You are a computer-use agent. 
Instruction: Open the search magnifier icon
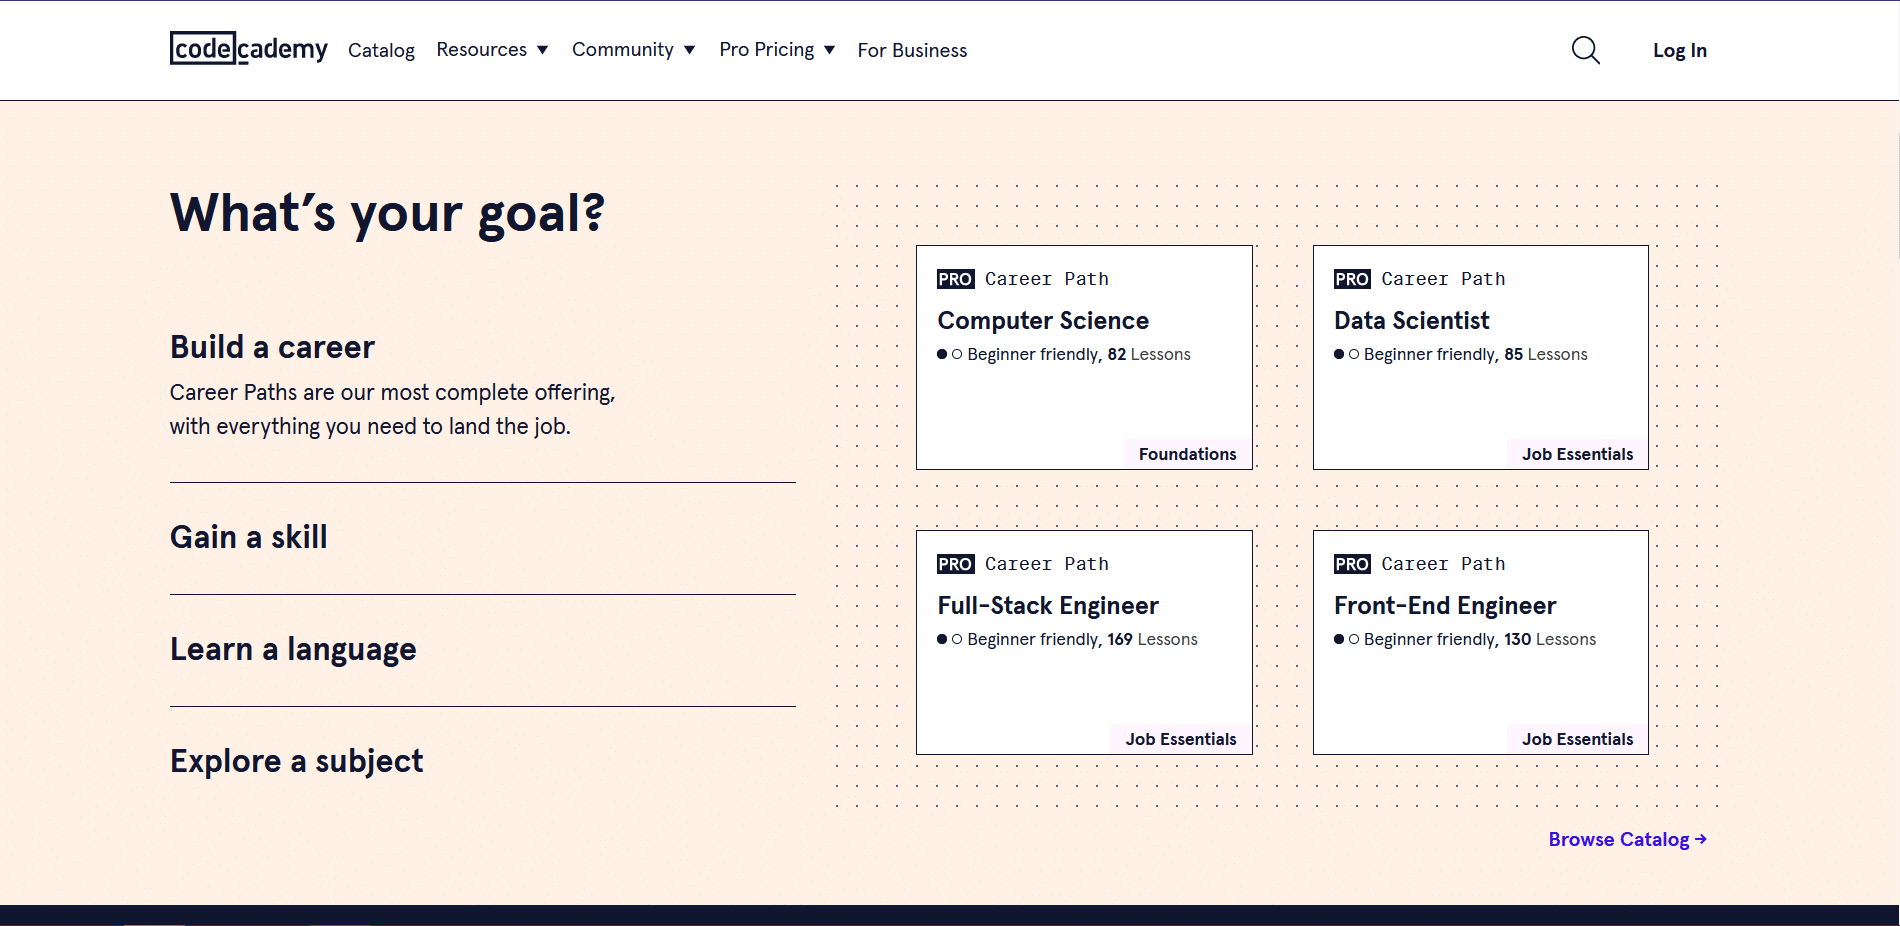(x=1585, y=50)
